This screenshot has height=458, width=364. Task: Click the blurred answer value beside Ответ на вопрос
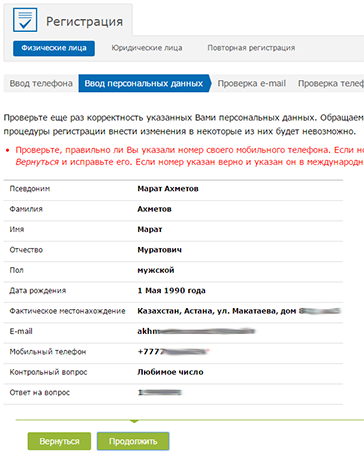click(x=160, y=393)
